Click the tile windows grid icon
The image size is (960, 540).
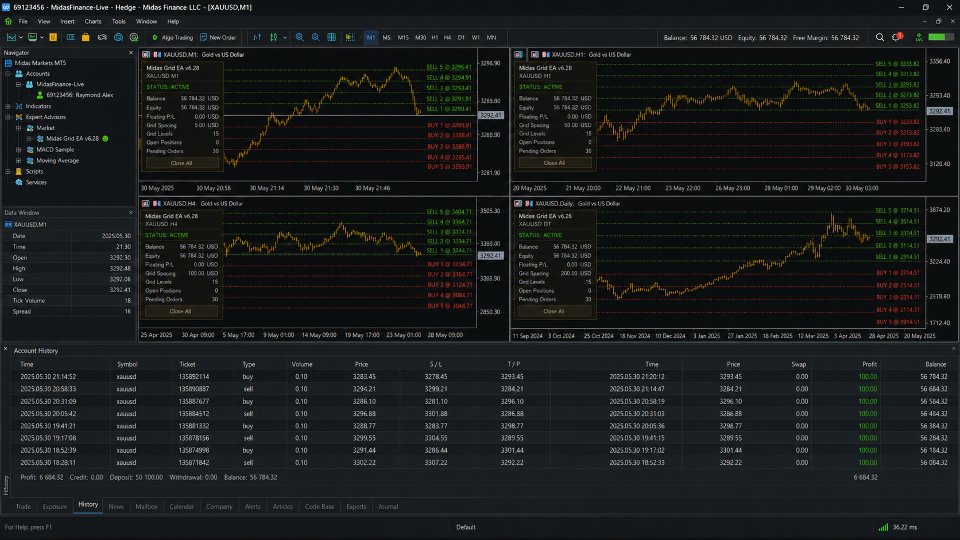331,37
